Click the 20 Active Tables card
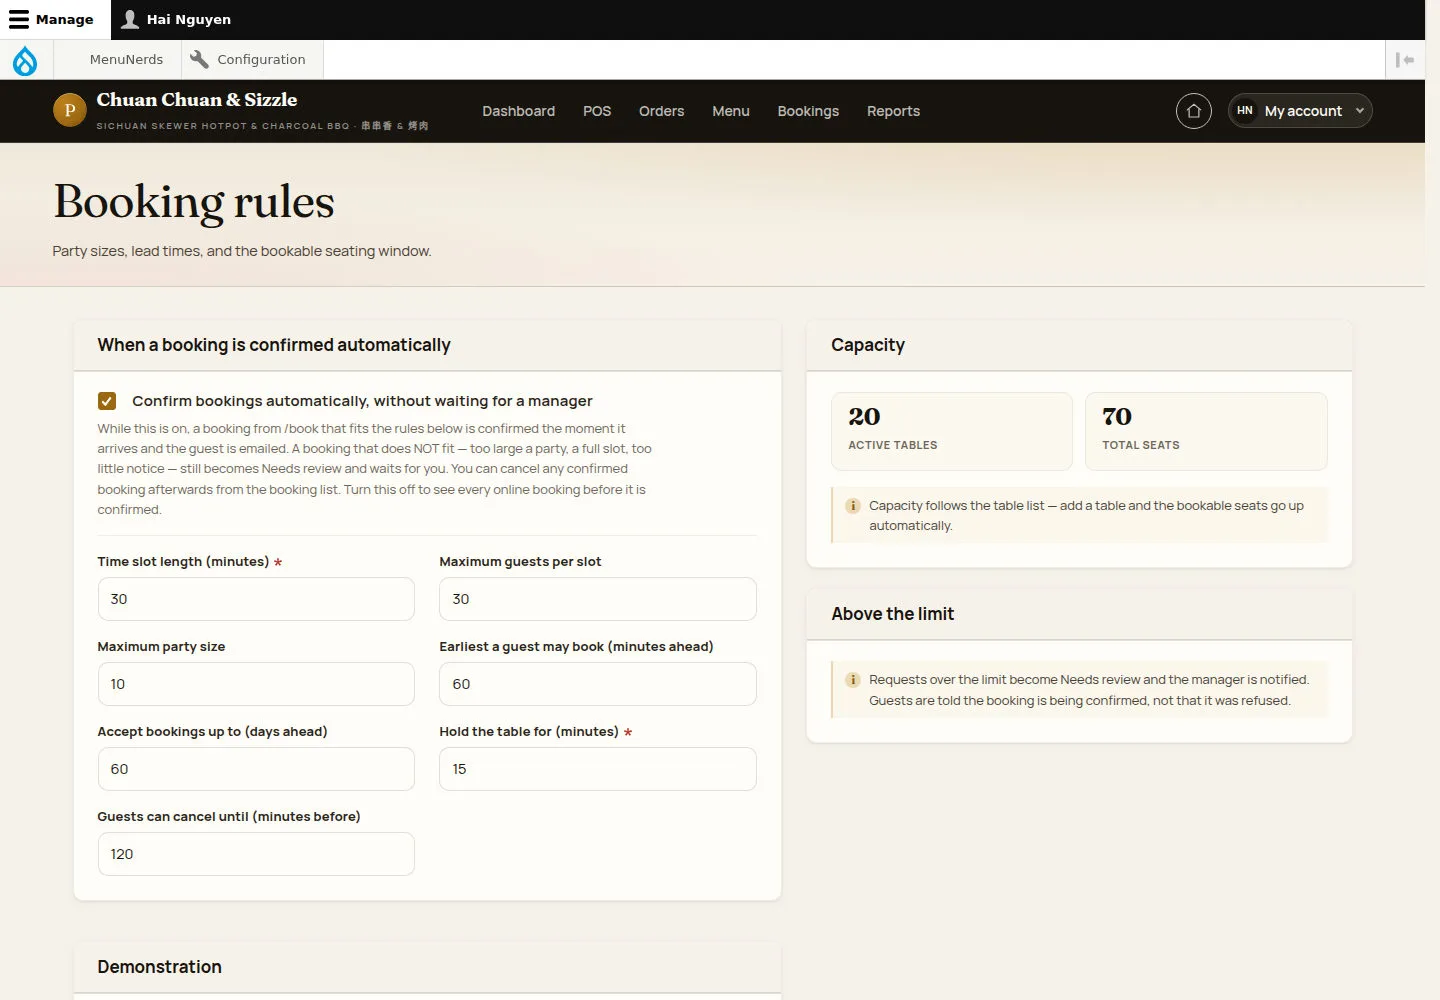Viewport: 1440px width, 1000px height. tap(952, 431)
